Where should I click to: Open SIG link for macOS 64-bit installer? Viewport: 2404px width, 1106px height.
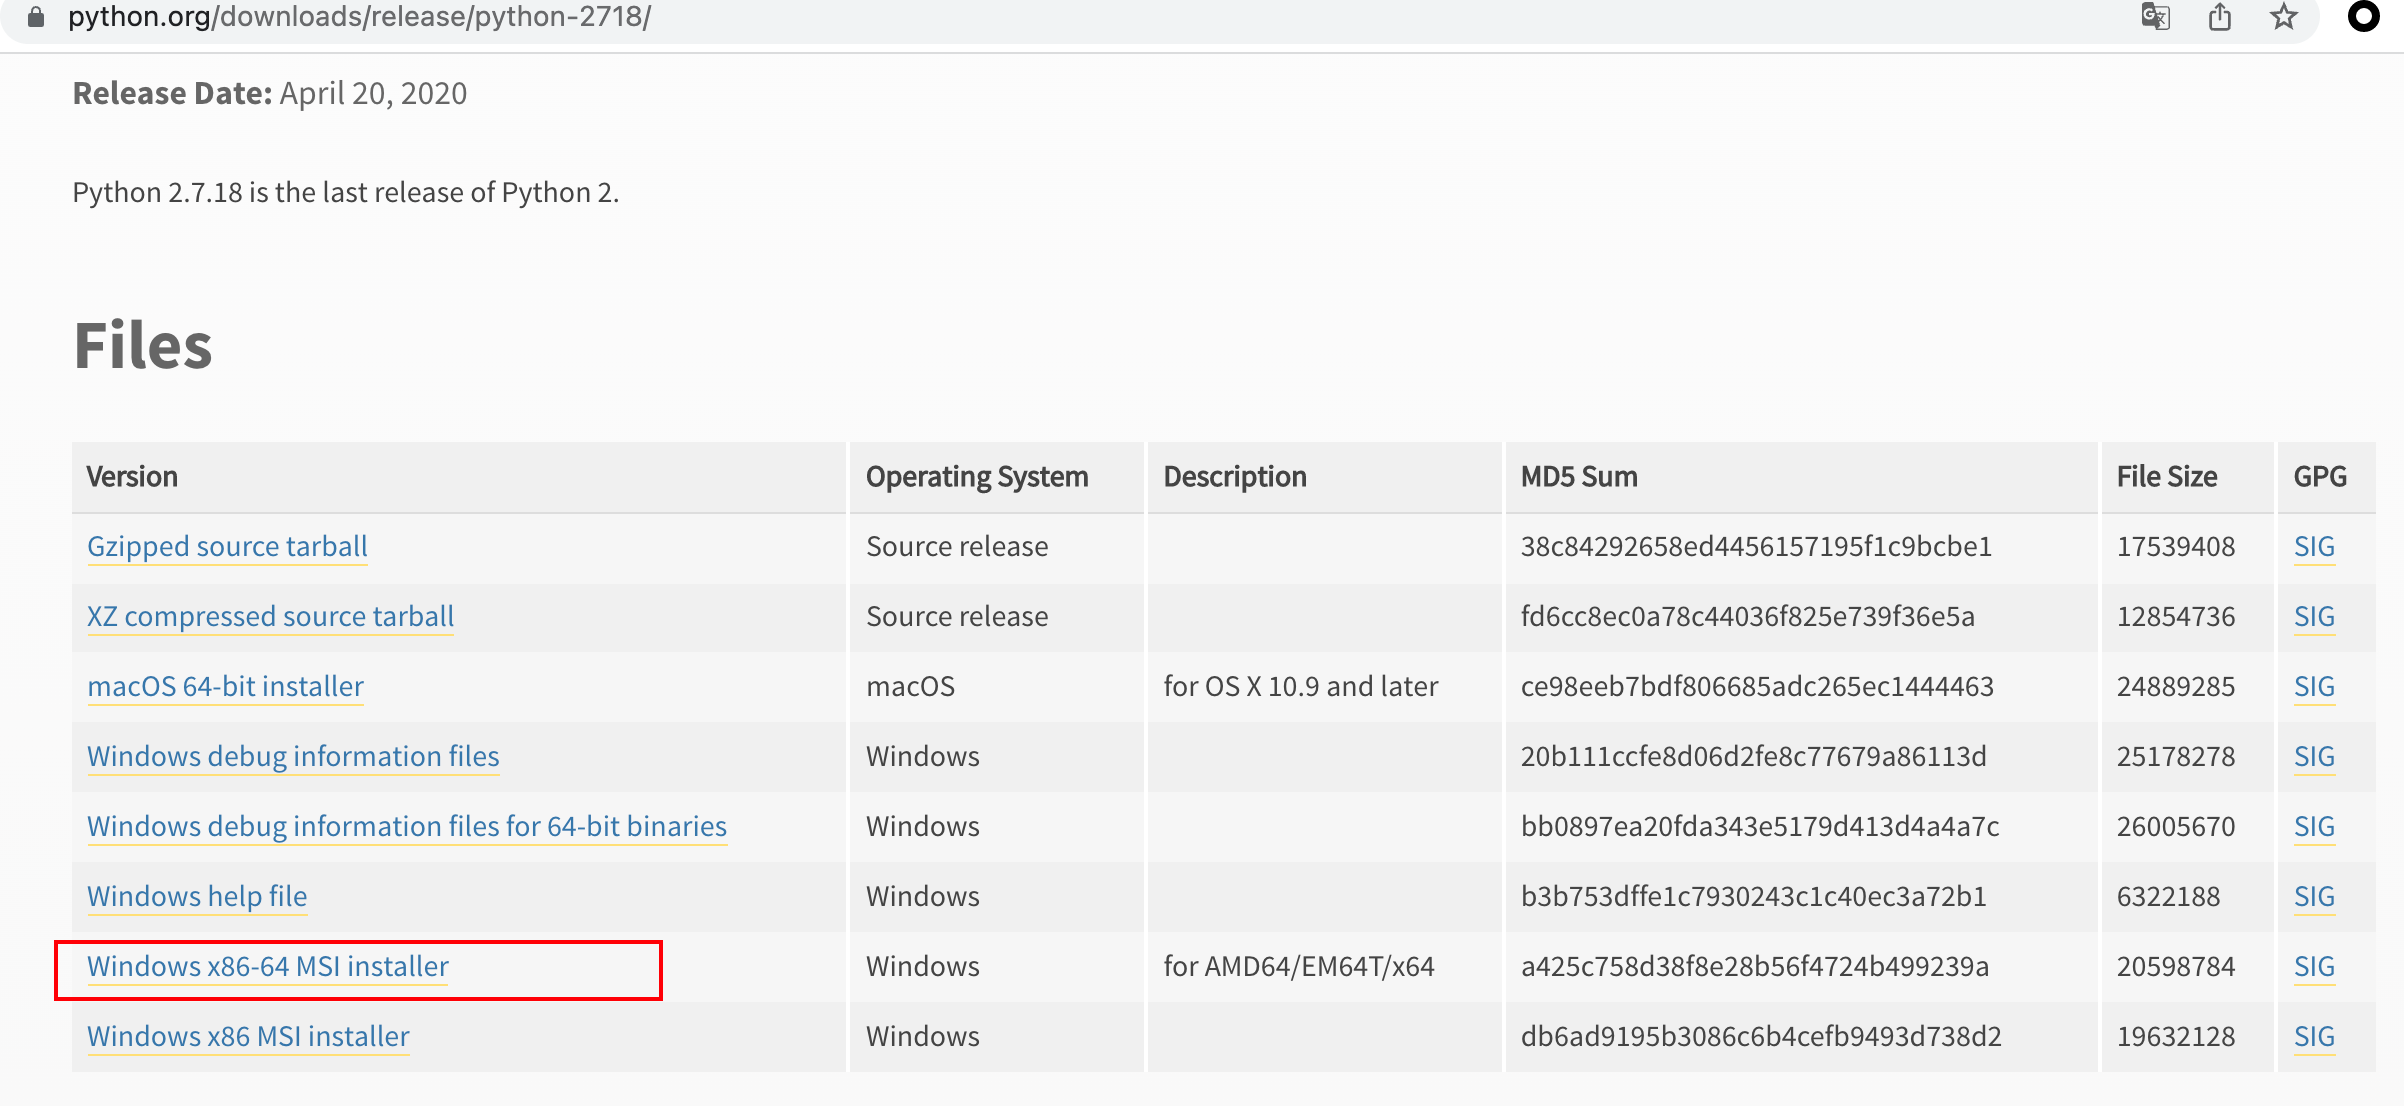[2314, 687]
